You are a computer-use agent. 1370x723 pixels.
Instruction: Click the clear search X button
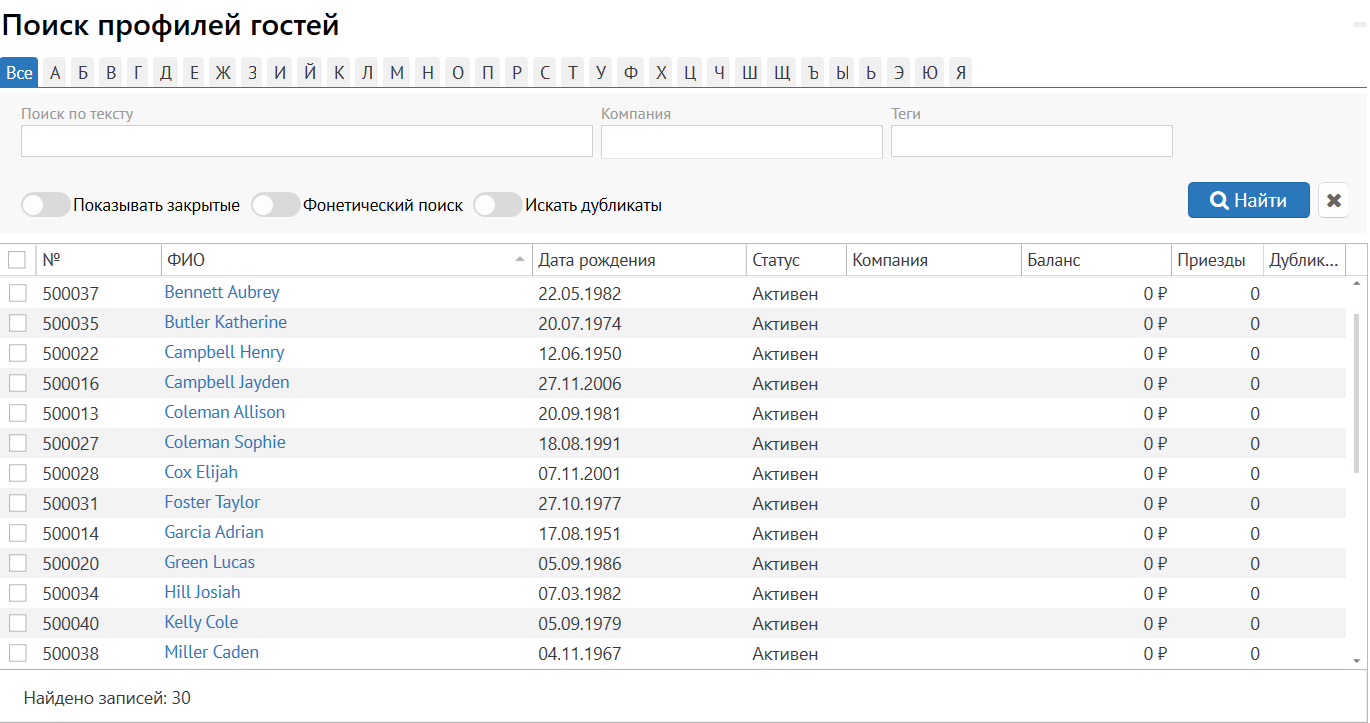[x=1333, y=200]
